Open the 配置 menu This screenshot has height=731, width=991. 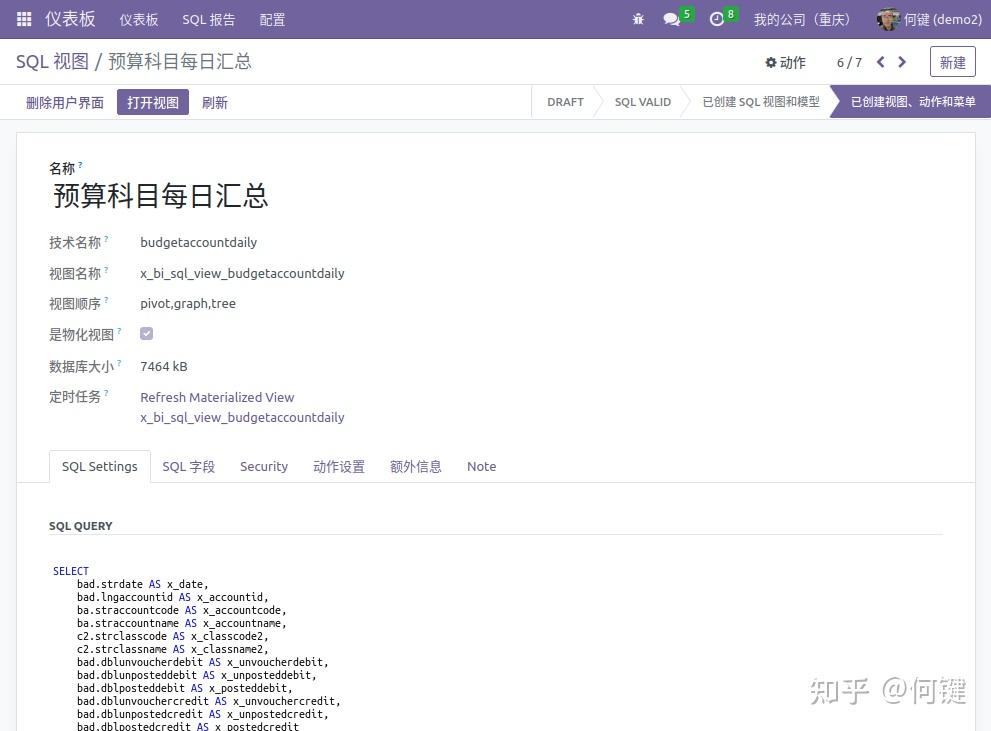pos(271,19)
